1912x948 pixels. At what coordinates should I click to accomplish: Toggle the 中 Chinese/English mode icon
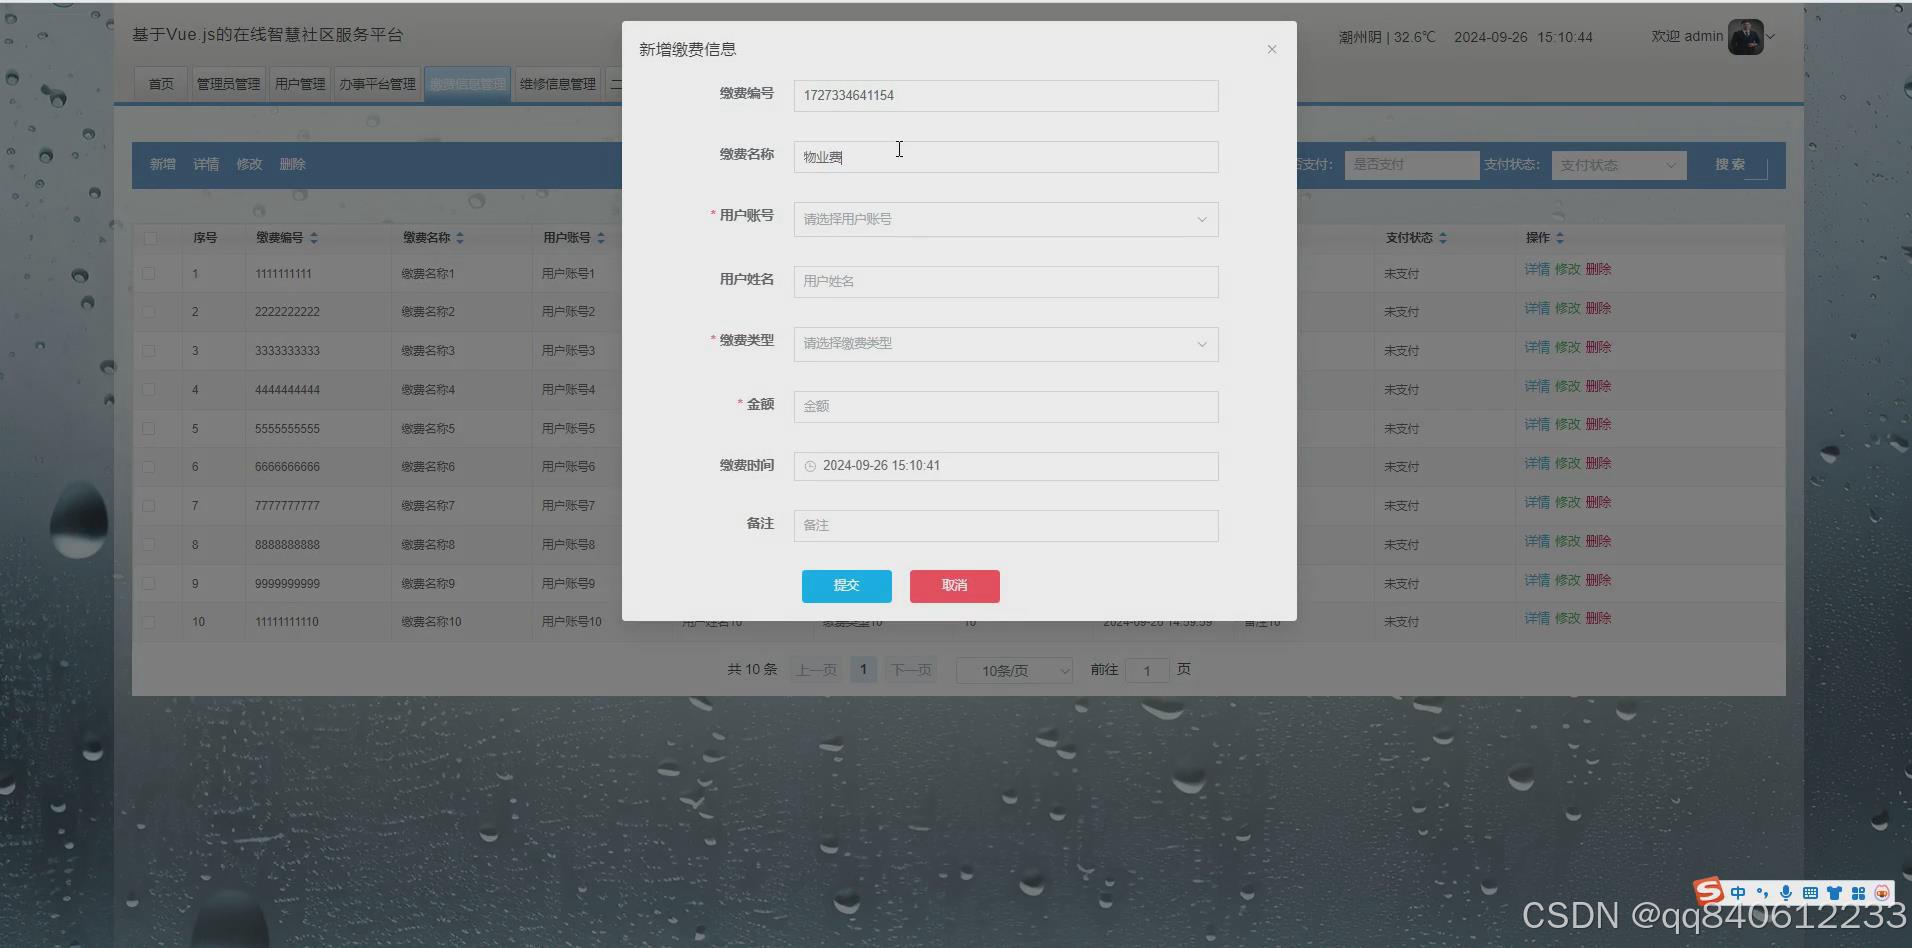[1738, 893]
